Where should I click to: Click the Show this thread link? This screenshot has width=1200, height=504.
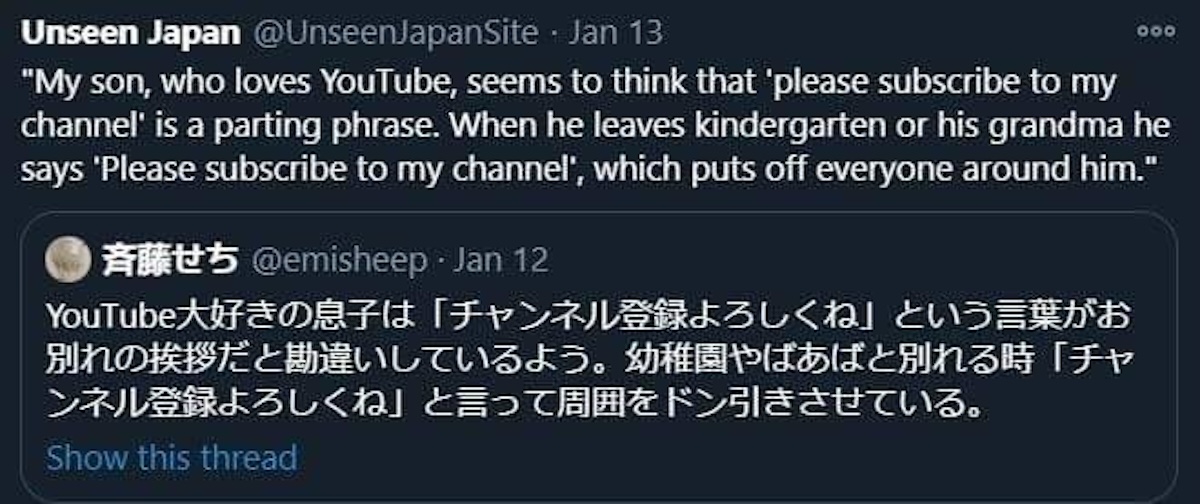pos(172,458)
